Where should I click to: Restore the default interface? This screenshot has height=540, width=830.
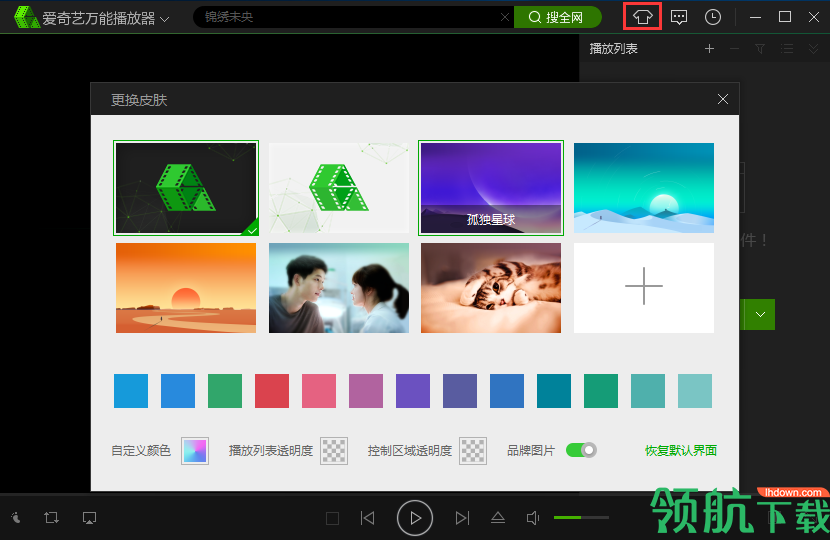[x=681, y=451]
